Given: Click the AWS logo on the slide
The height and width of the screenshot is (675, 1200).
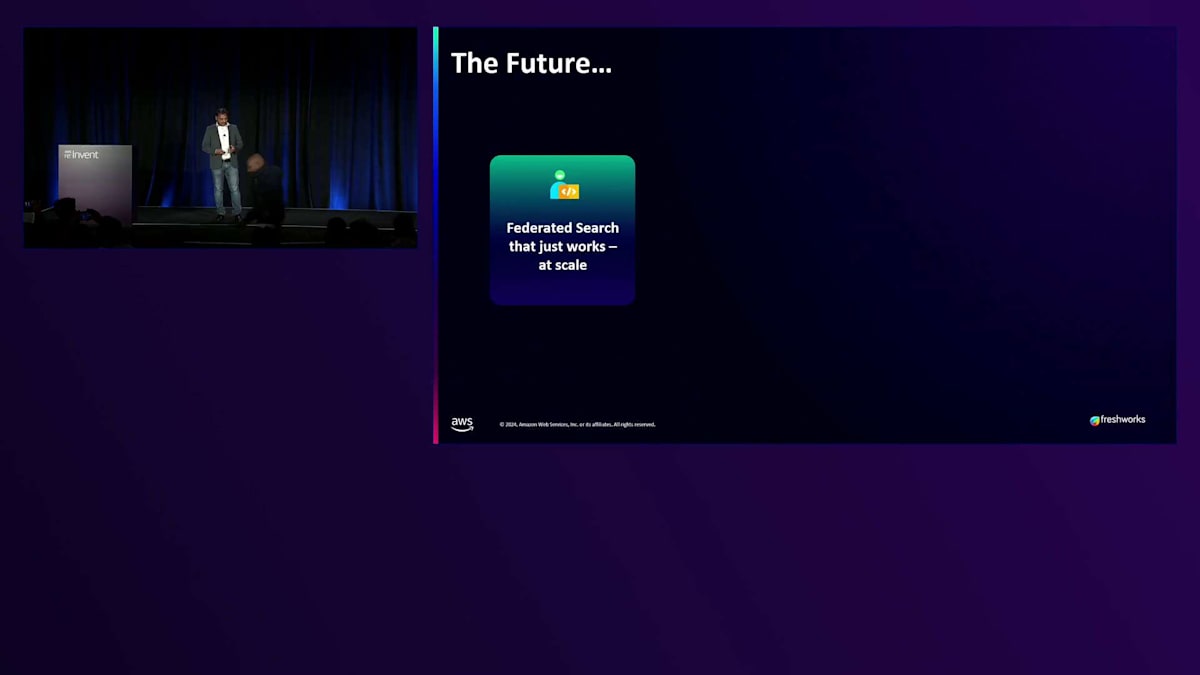Looking at the screenshot, I should tap(462, 424).
